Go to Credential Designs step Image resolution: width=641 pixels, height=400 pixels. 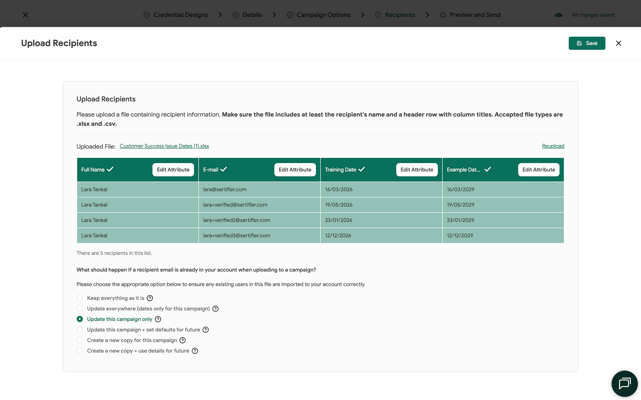click(x=176, y=15)
